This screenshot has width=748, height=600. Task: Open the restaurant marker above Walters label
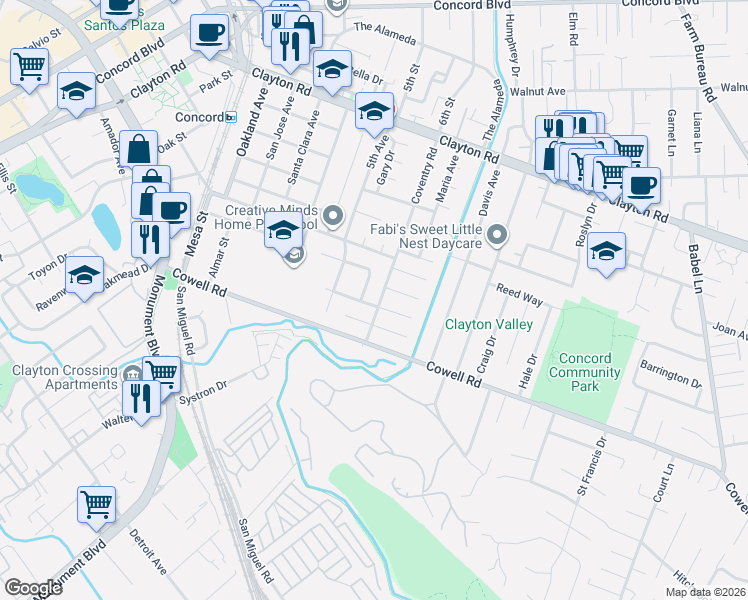[x=142, y=400]
